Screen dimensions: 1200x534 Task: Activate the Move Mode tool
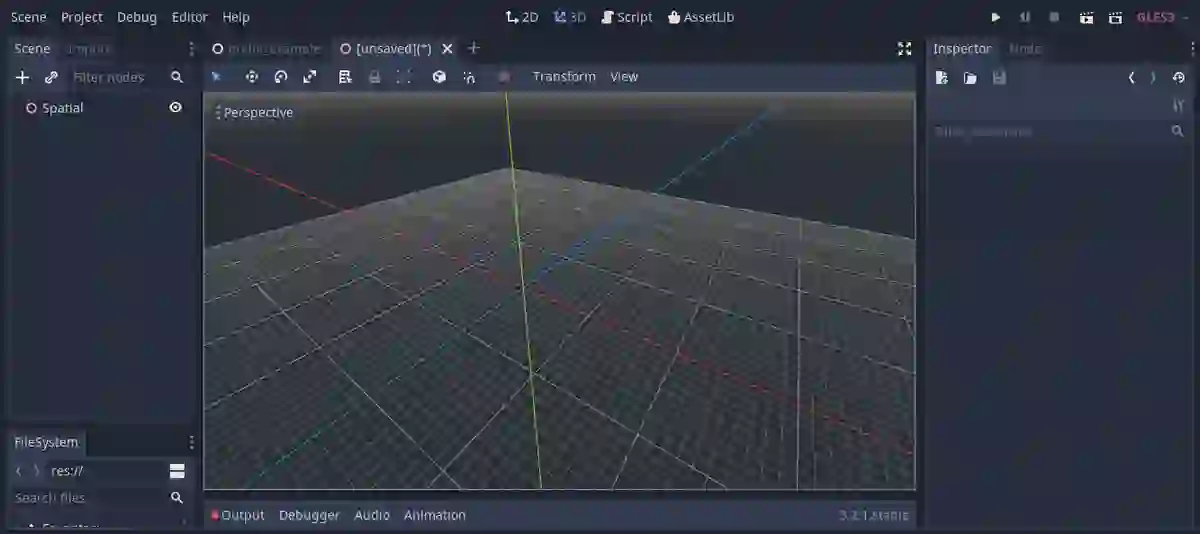tap(251, 77)
